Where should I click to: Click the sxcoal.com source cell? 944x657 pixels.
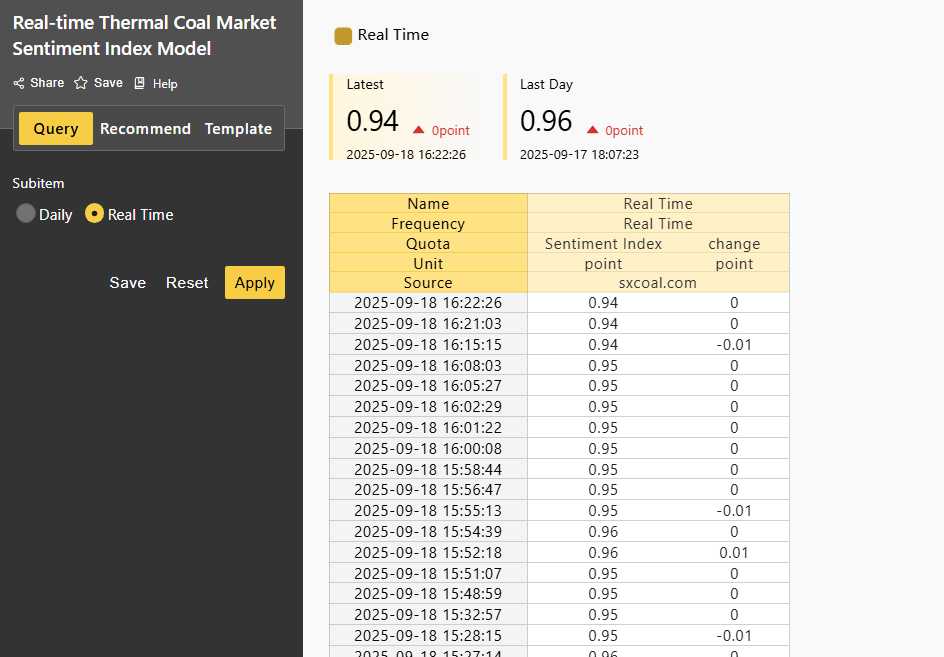(x=658, y=283)
